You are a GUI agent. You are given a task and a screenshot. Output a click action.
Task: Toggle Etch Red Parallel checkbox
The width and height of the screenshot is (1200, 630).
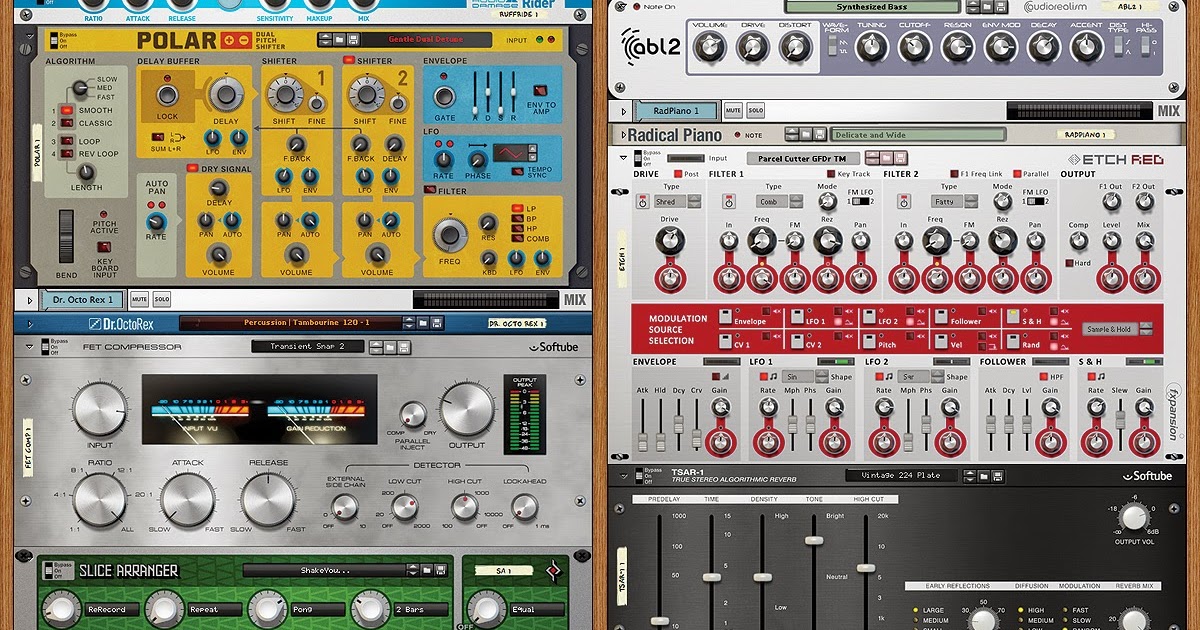pos(1017,174)
